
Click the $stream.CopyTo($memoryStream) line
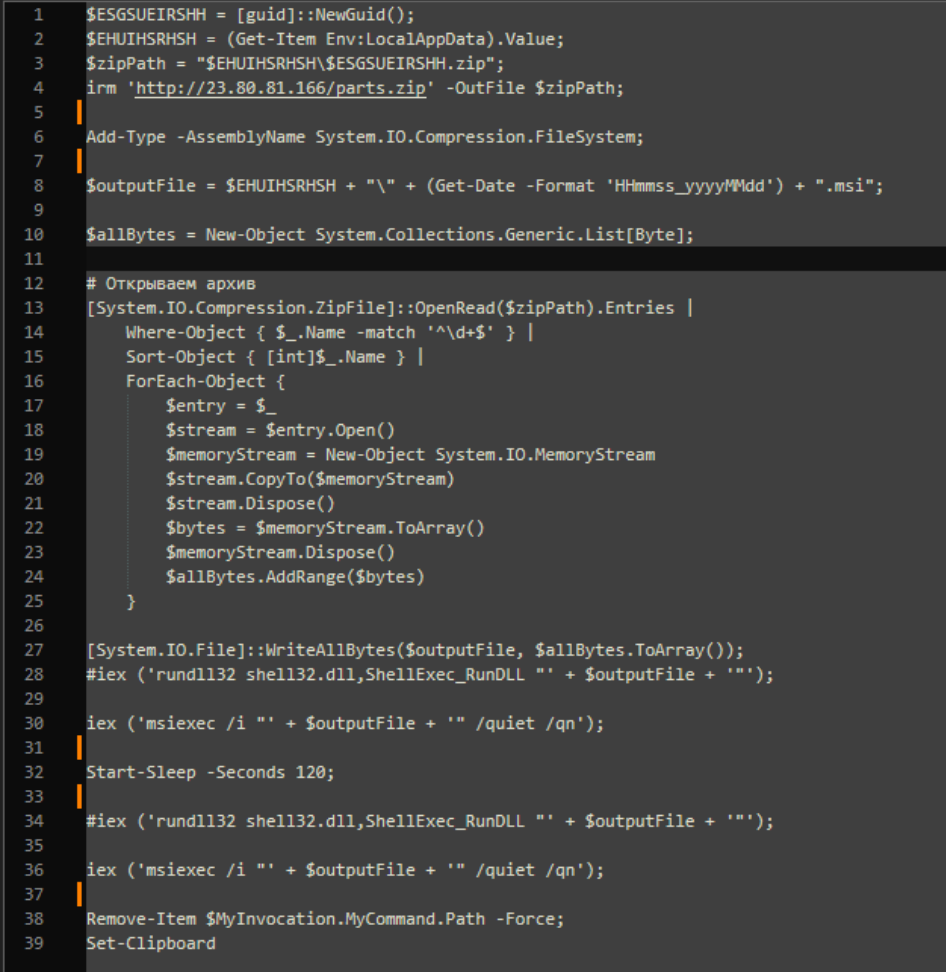(310, 479)
